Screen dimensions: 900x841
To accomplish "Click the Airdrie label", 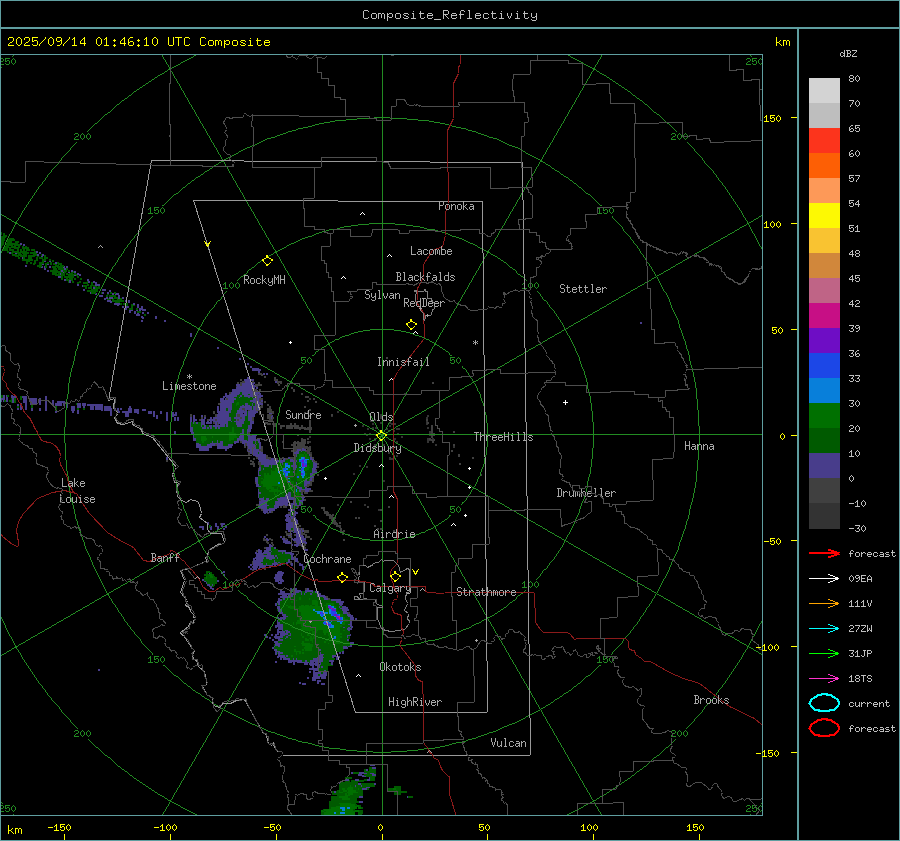I will tap(394, 534).
